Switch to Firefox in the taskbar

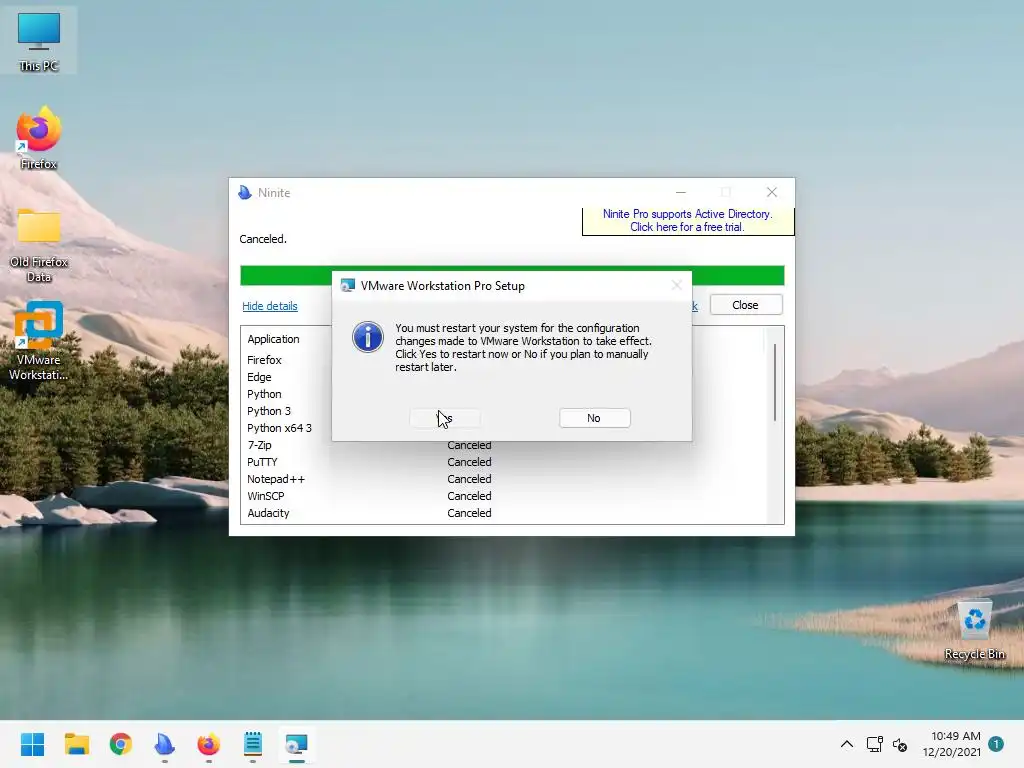tap(208, 744)
